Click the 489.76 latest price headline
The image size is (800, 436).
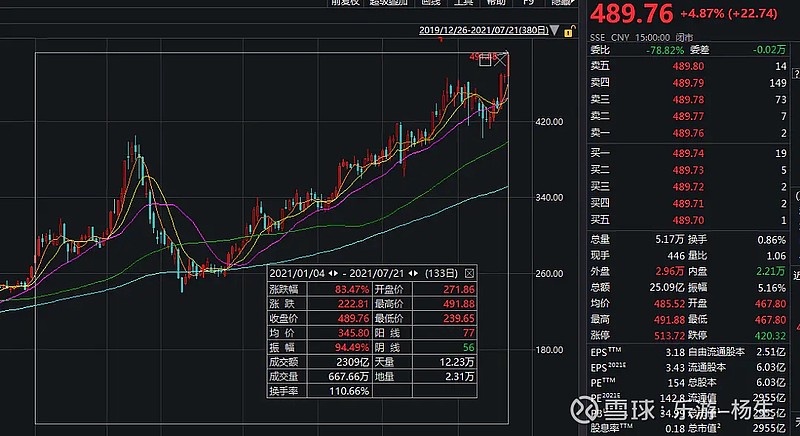coord(632,14)
